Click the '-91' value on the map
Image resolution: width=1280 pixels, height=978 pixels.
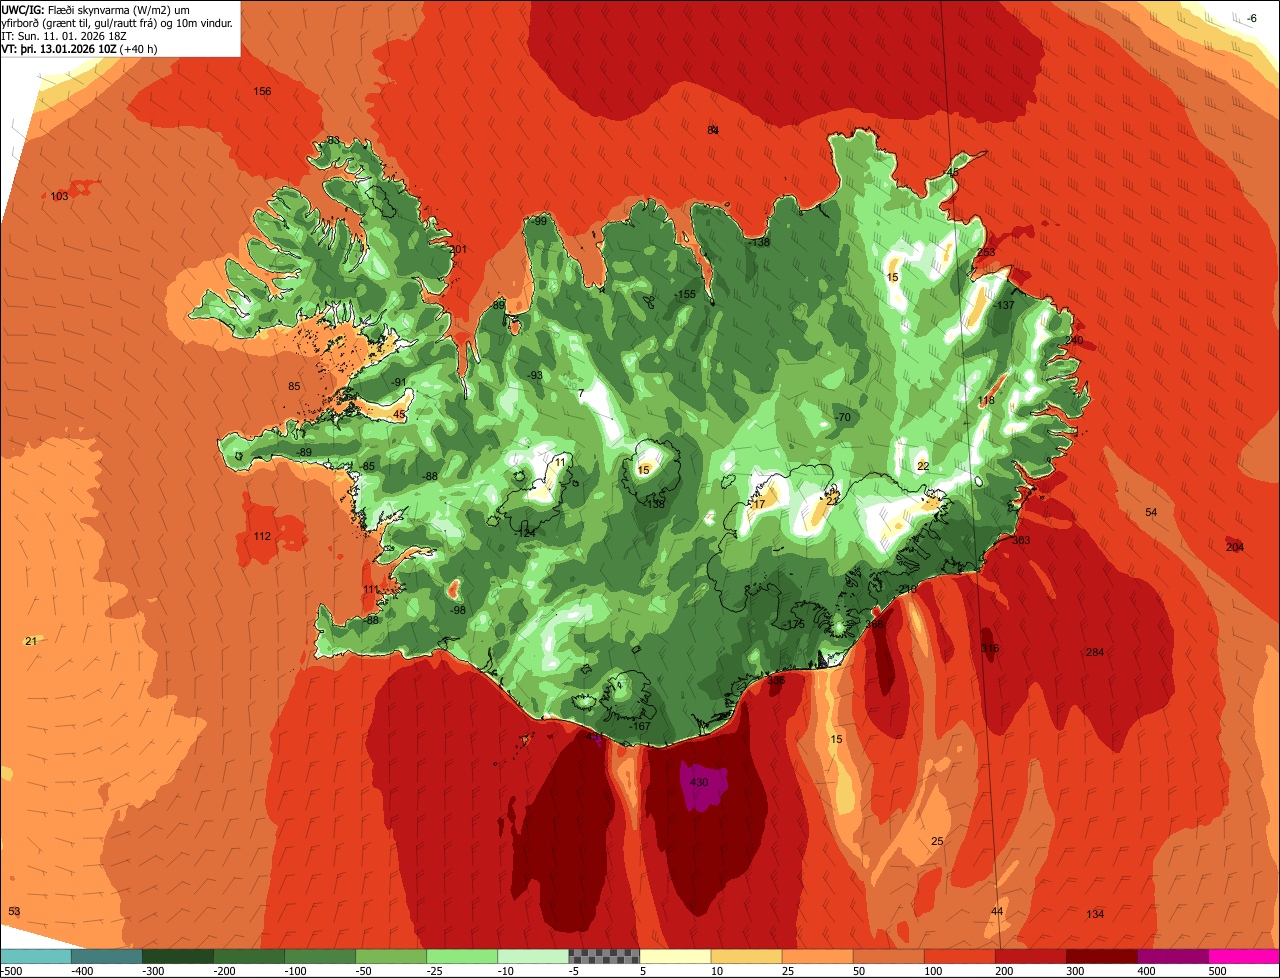(399, 383)
